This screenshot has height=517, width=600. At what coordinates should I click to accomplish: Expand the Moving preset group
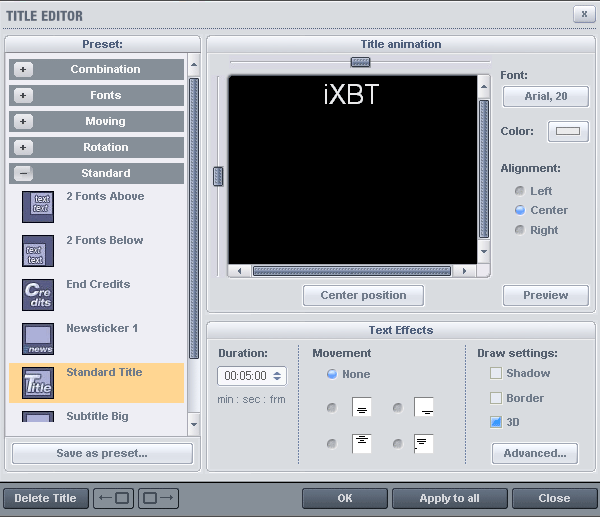[x=23, y=121]
